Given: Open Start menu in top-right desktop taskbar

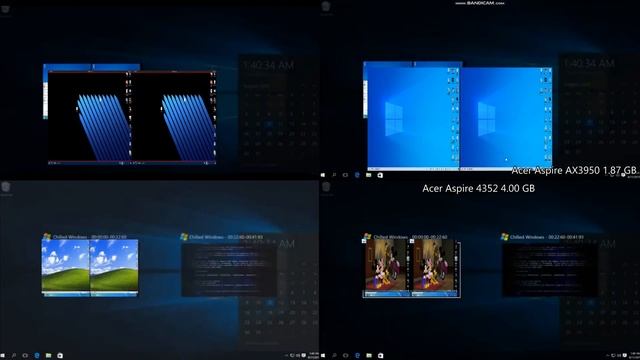Looking at the screenshot, I should coord(323,175).
